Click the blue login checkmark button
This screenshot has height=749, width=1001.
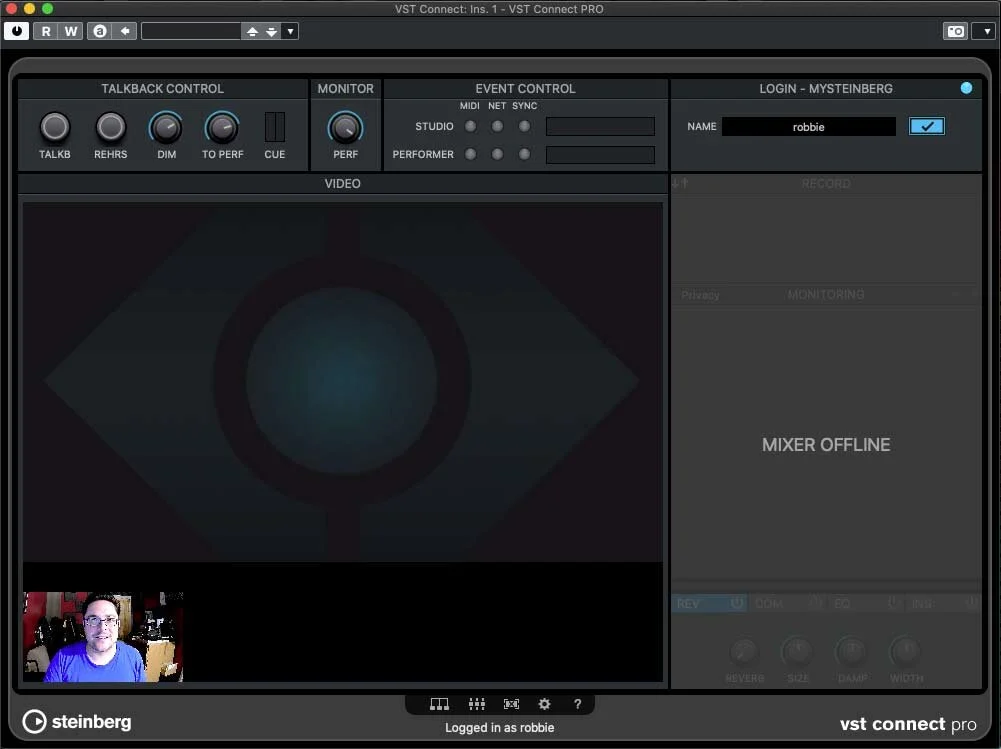(x=926, y=126)
